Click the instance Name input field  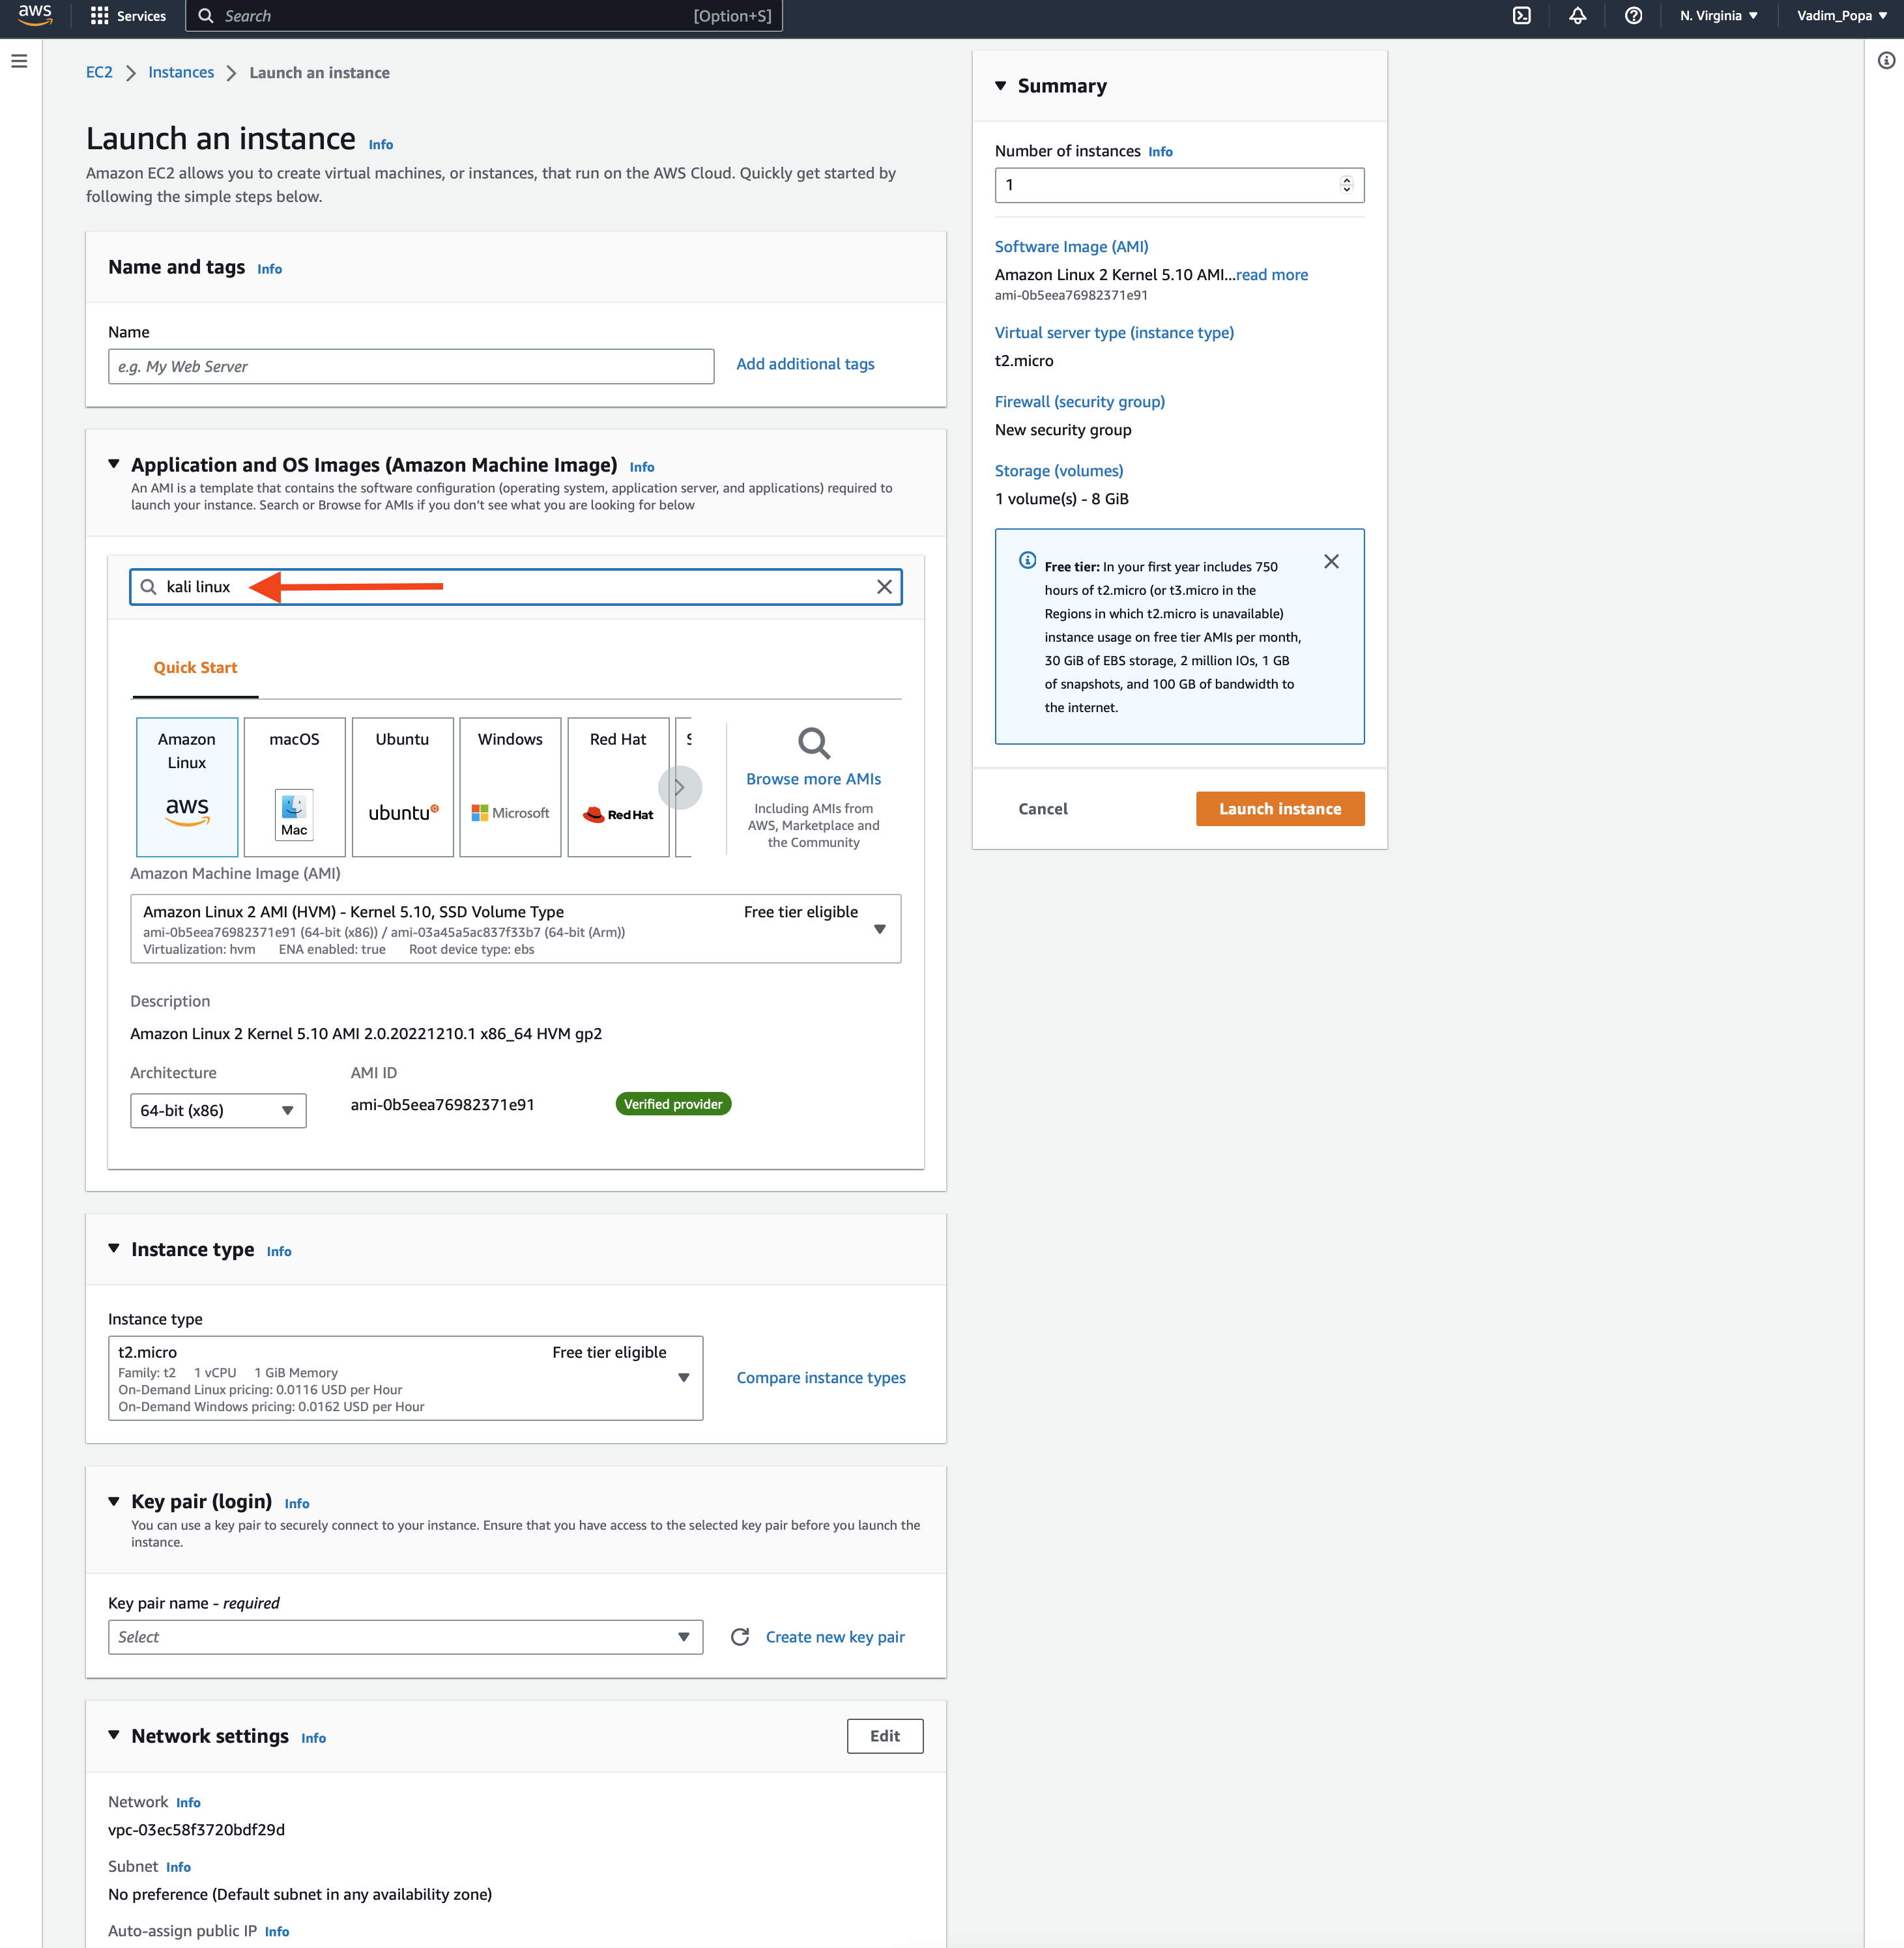click(x=410, y=366)
